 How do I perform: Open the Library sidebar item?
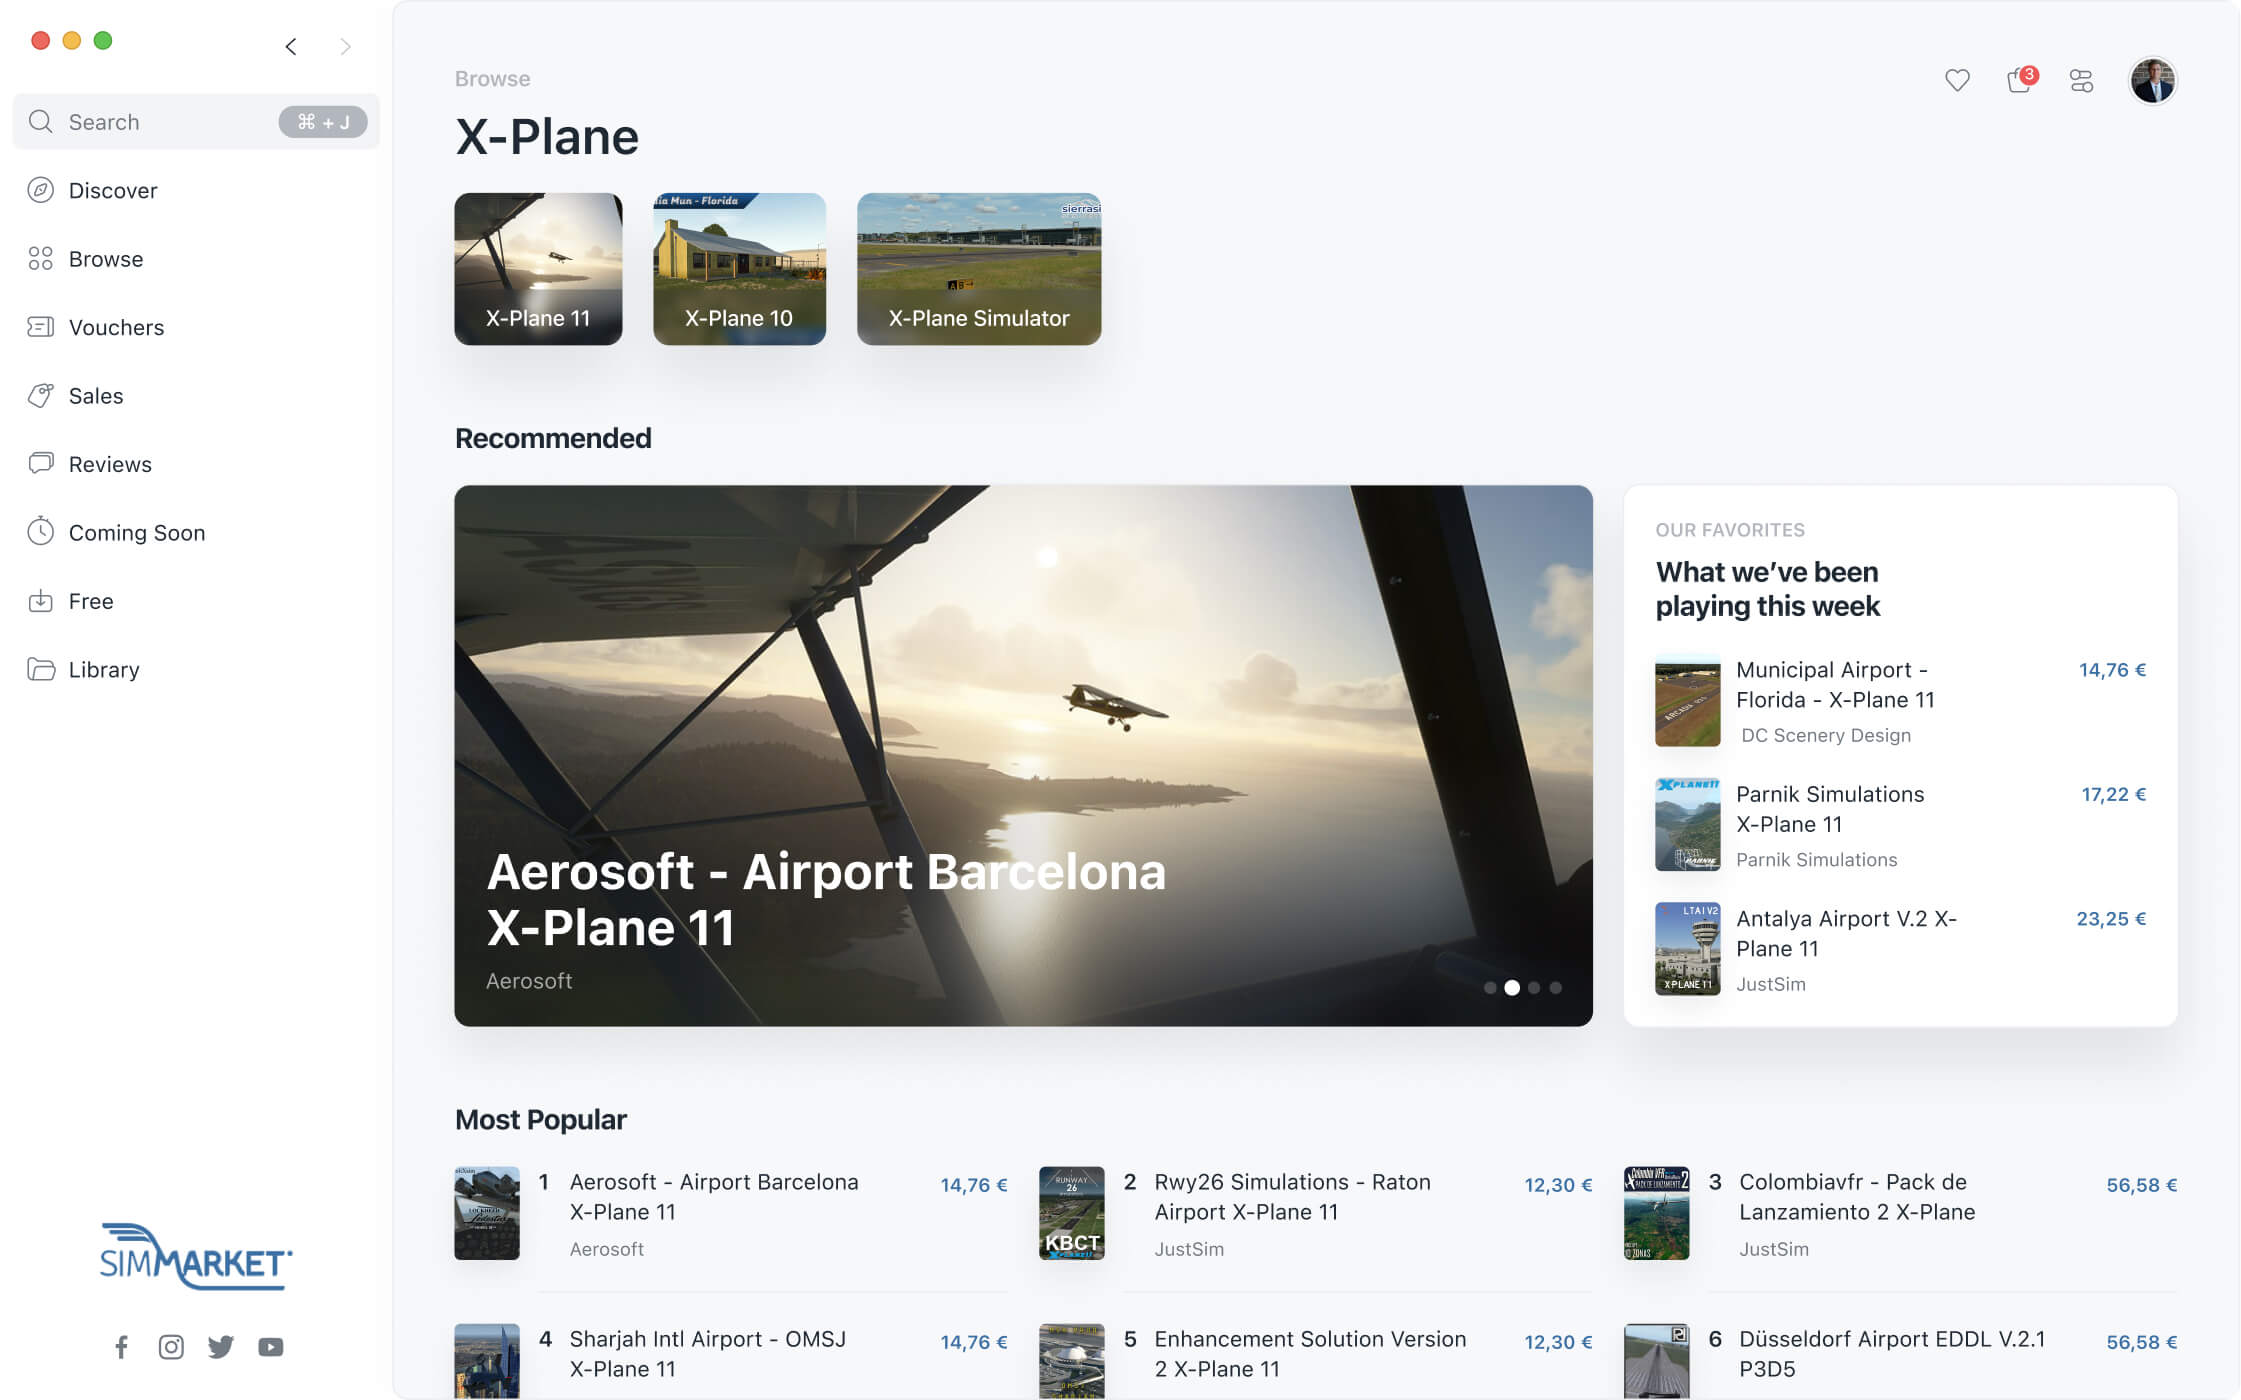pos(103,670)
